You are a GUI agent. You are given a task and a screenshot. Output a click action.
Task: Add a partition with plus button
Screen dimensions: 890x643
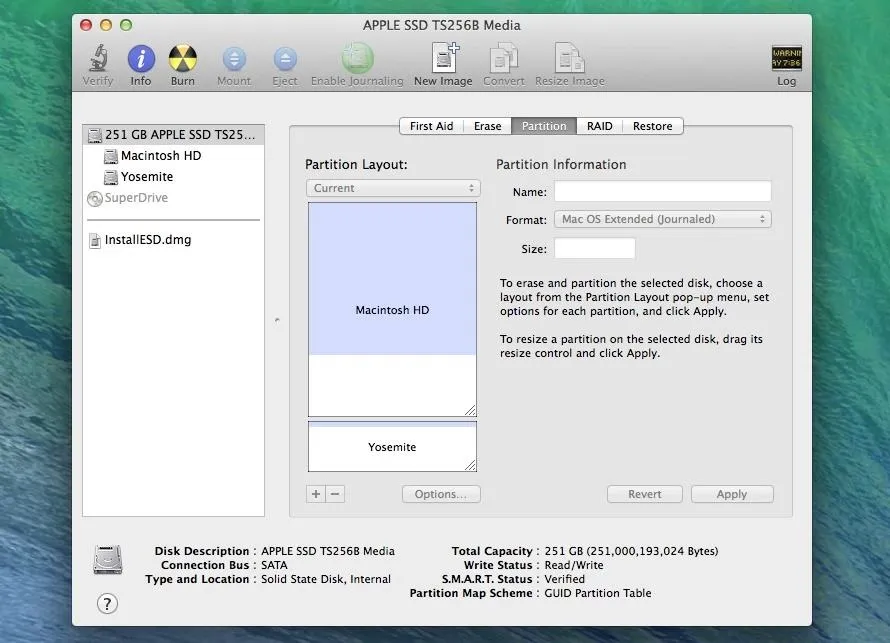coord(316,494)
